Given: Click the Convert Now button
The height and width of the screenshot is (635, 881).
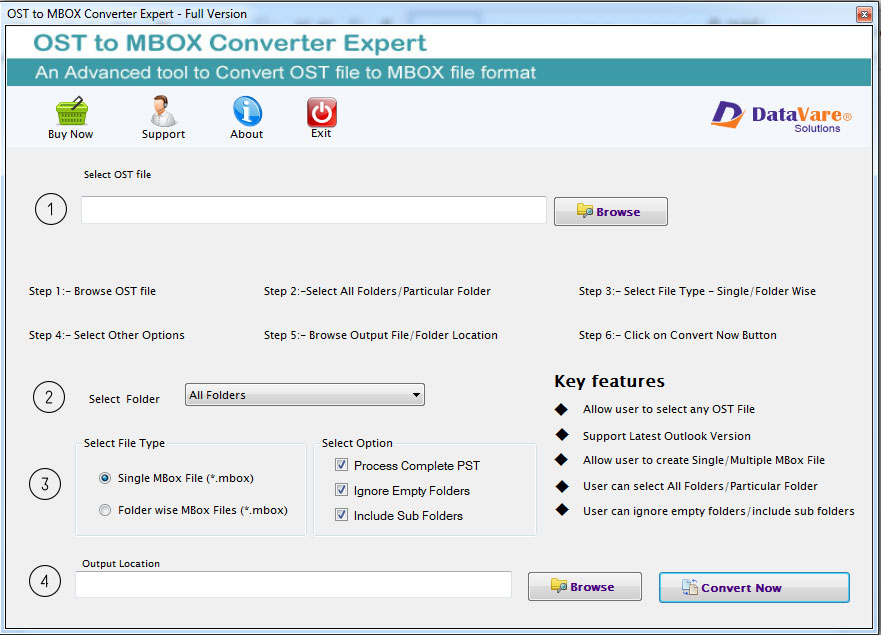Looking at the screenshot, I should point(754,587).
